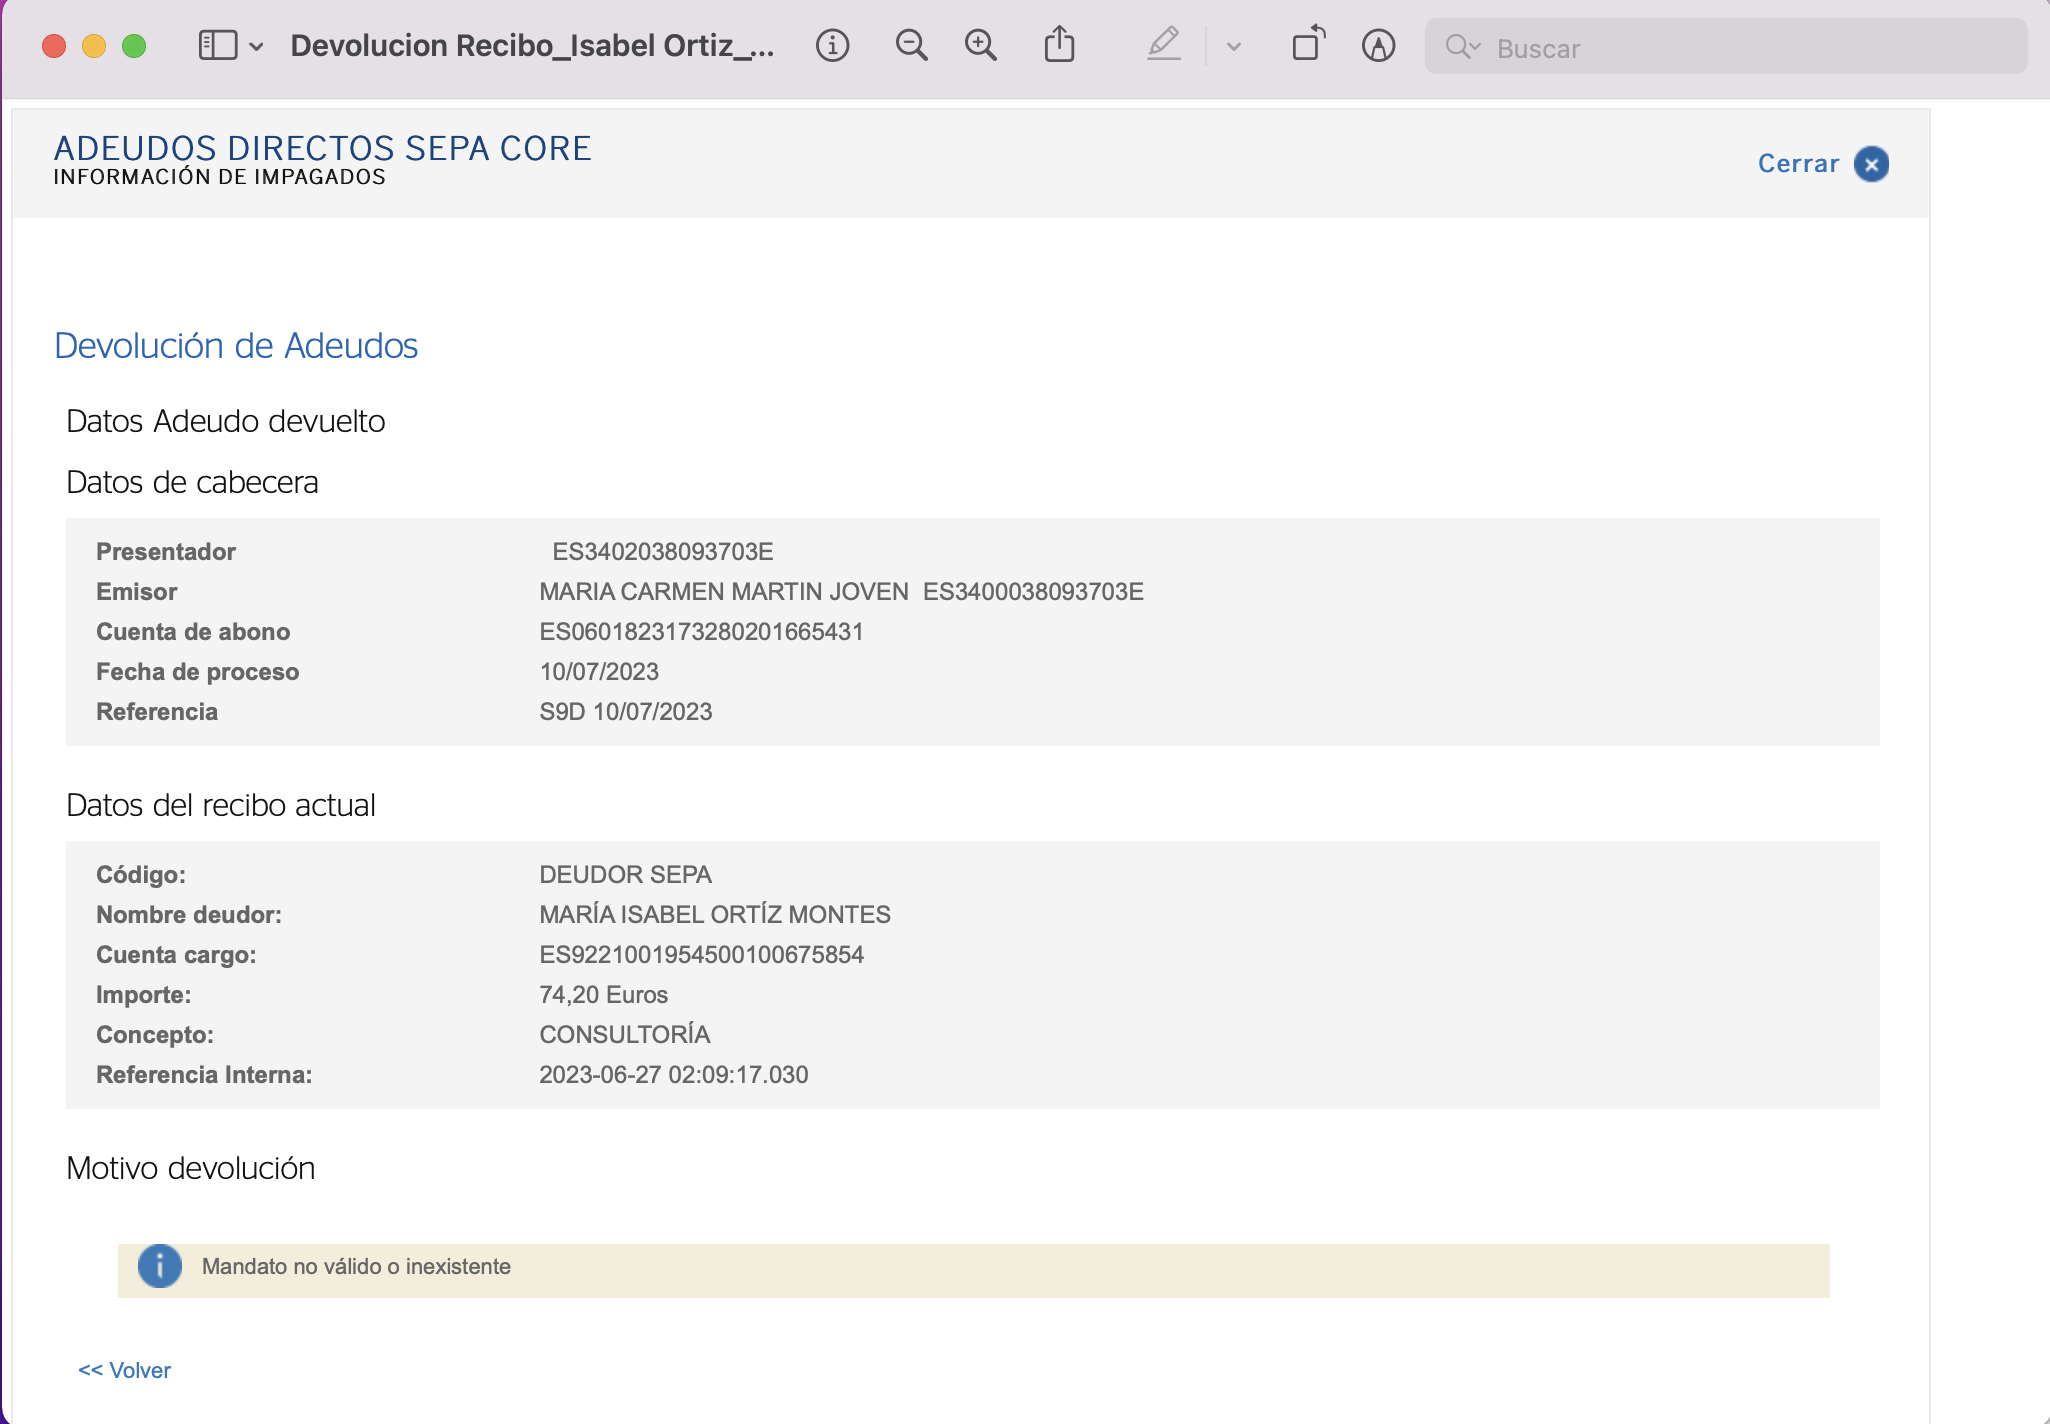Show the Markup toolbar
The width and height of the screenshot is (2050, 1424).
coord(1378,46)
